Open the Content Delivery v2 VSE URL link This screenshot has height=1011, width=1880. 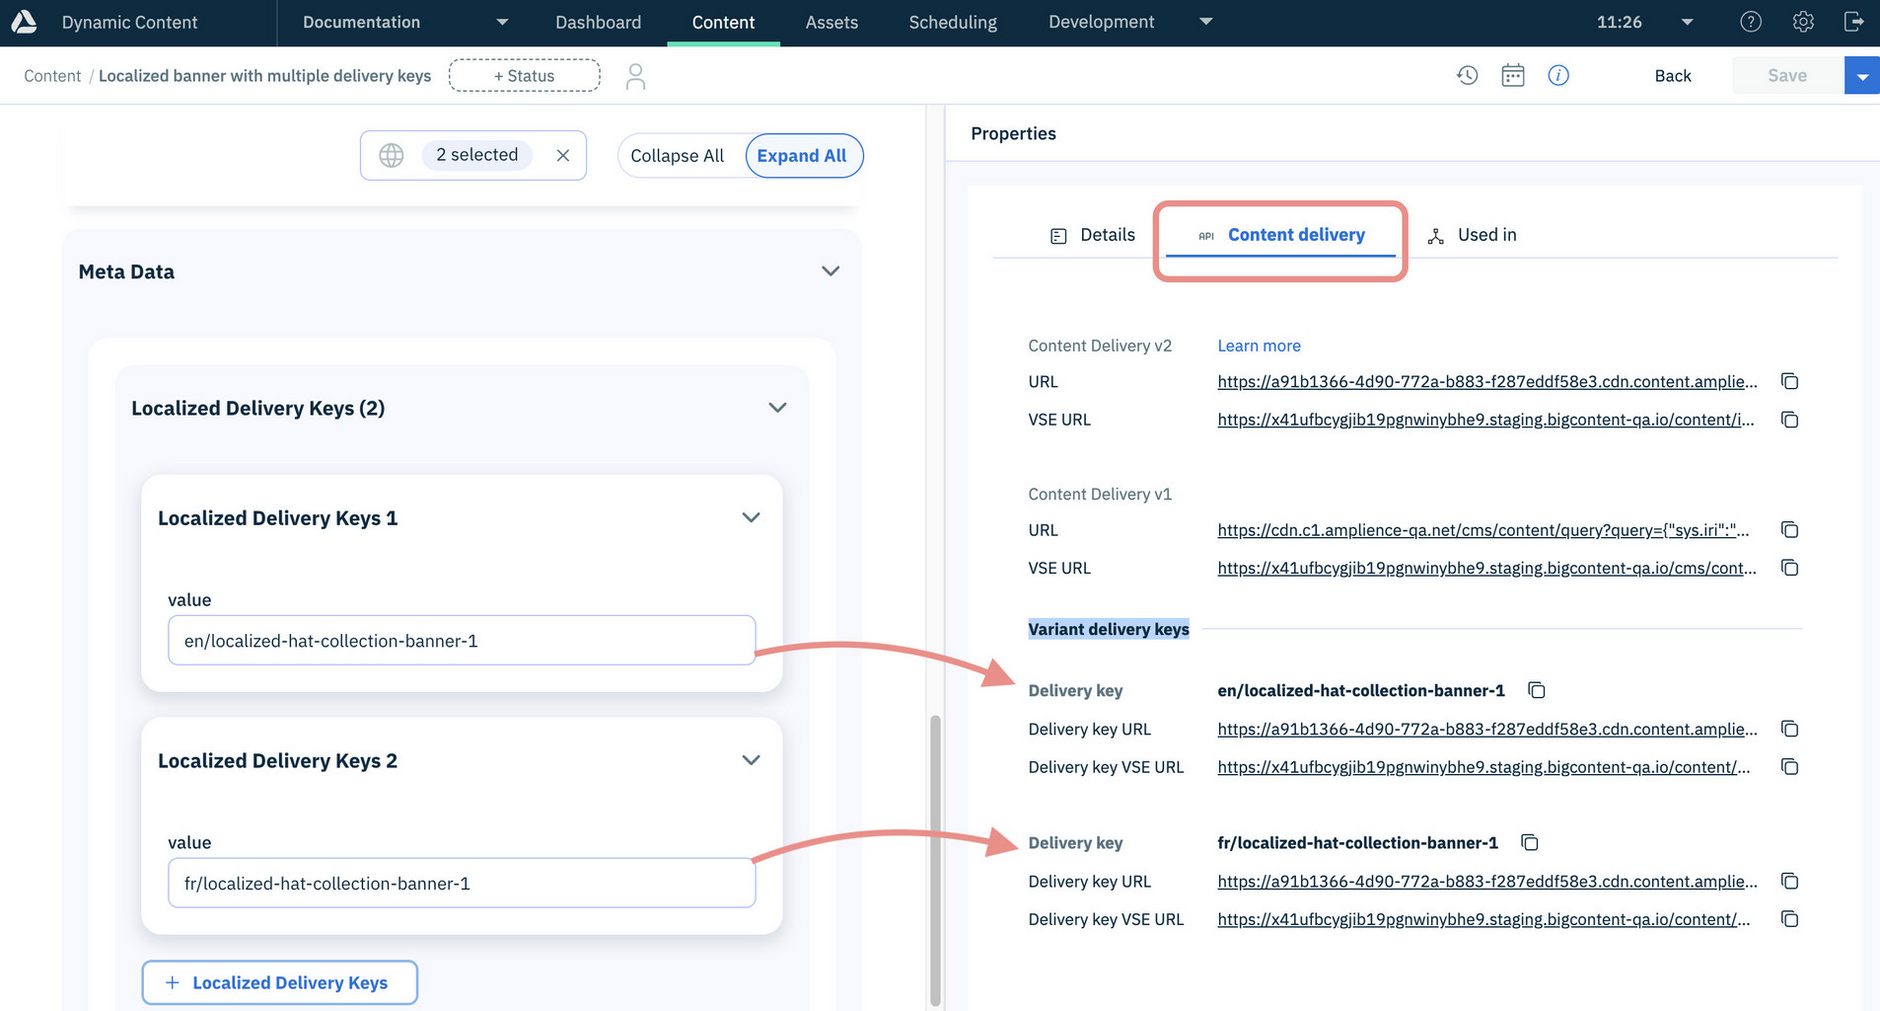(1486, 419)
